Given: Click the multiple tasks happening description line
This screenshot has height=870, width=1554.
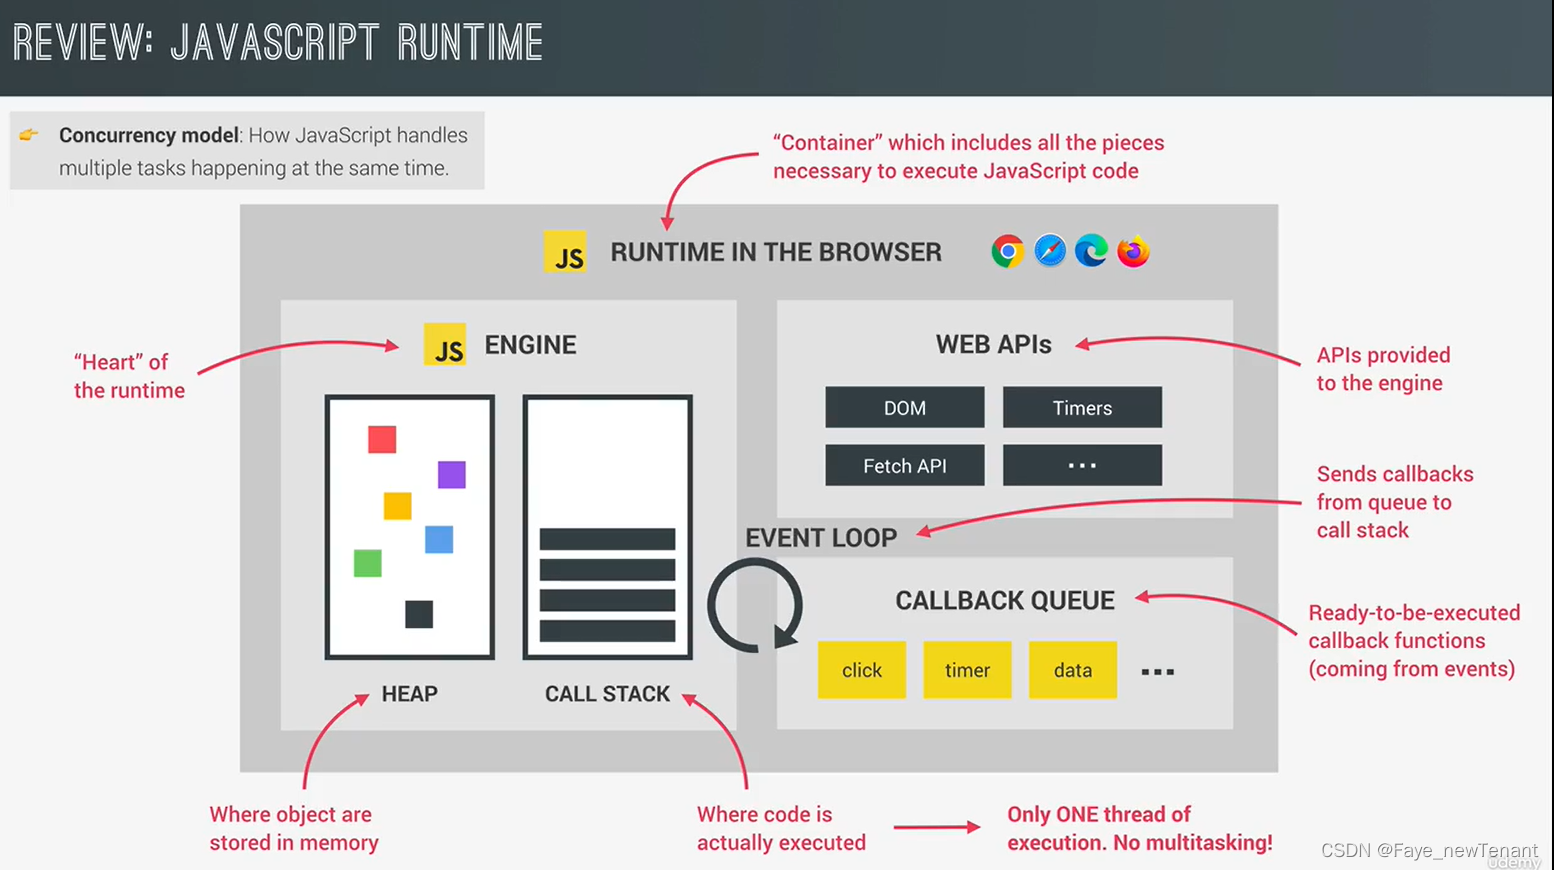Looking at the screenshot, I should pyautogui.click(x=253, y=168).
